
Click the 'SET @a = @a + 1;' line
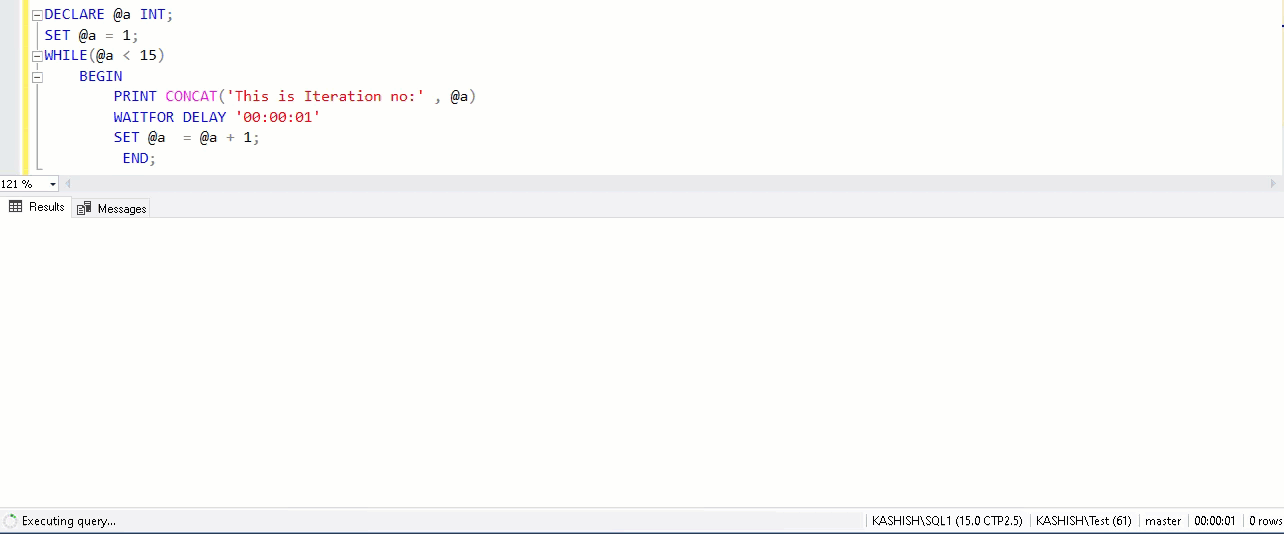pyautogui.click(x=186, y=137)
